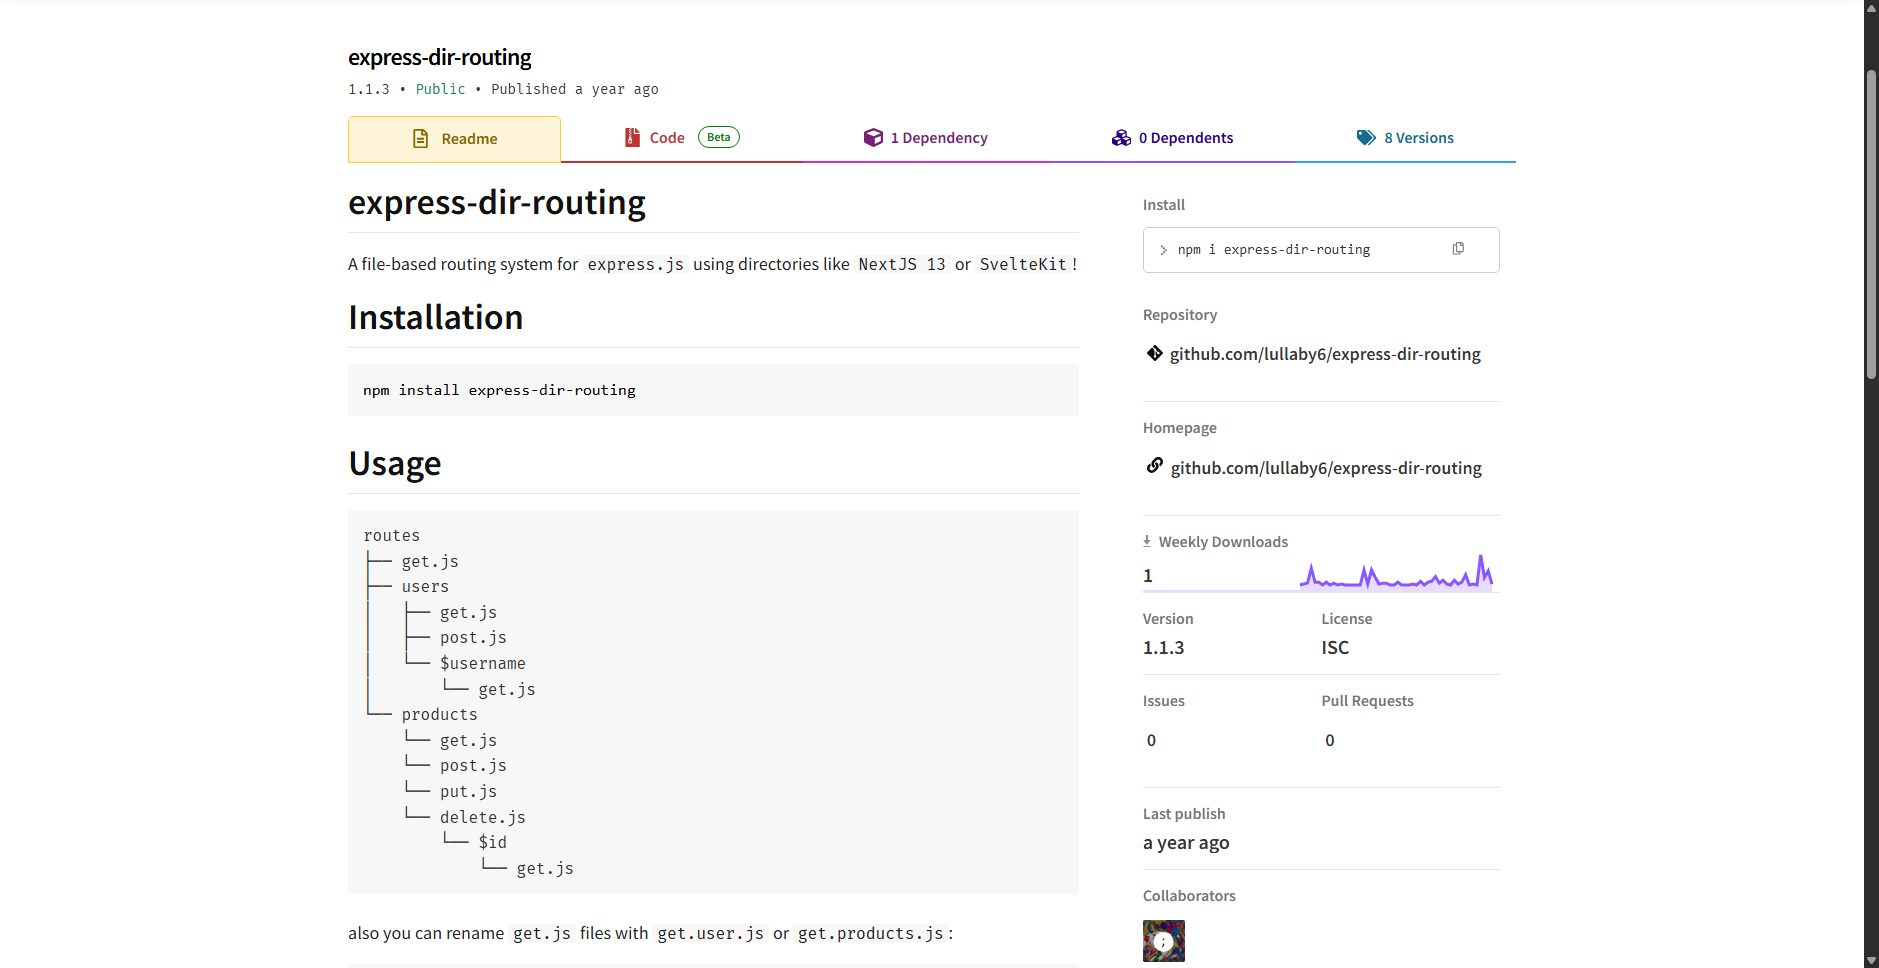The height and width of the screenshot is (968, 1879).
Task: Click the get.user.js inline code
Action: tap(711, 934)
